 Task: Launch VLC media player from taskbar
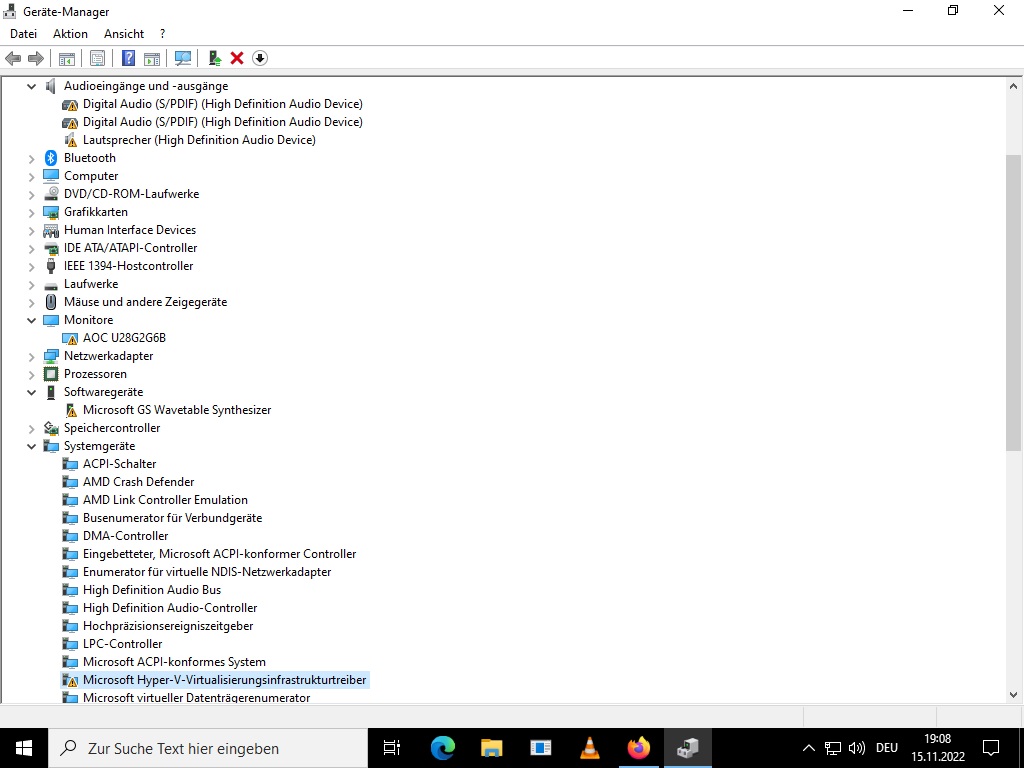590,748
